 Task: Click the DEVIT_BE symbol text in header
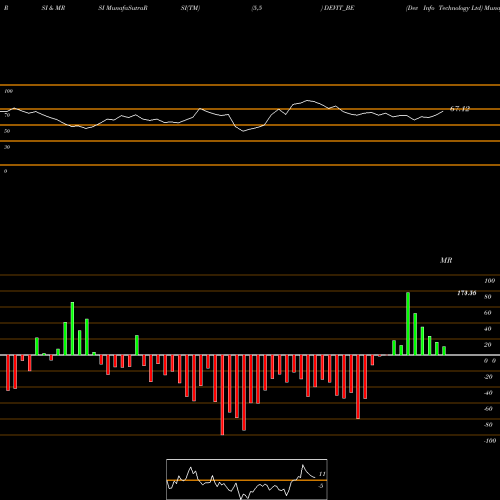coord(339,8)
